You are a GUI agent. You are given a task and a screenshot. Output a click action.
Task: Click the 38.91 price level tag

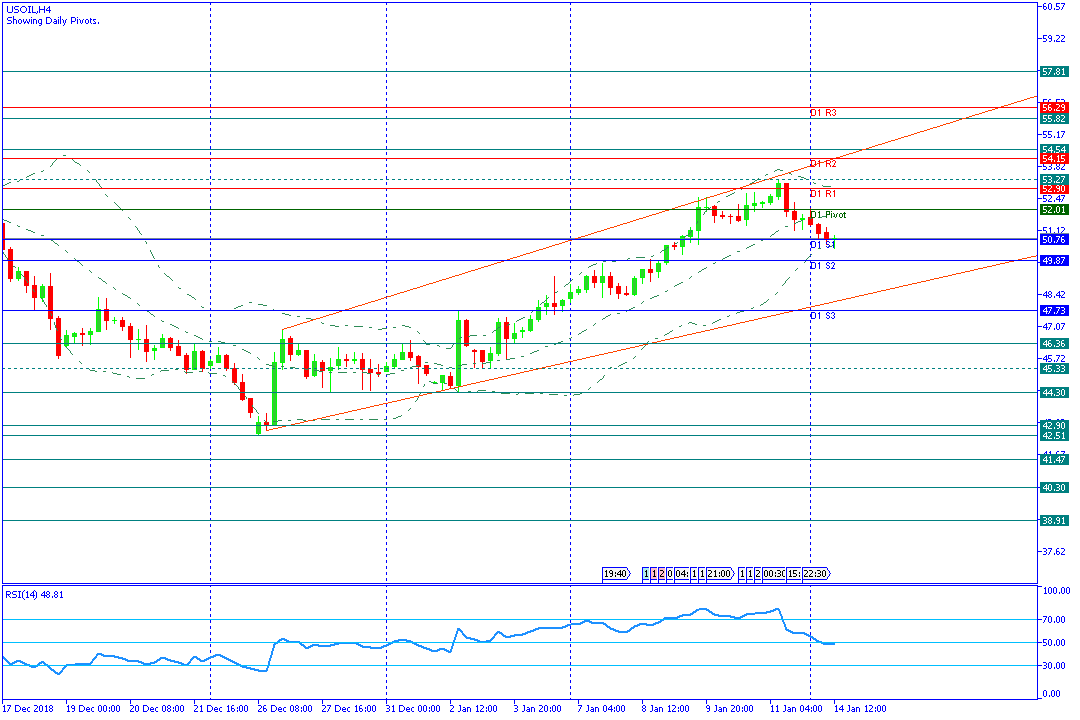pos(1054,521)
